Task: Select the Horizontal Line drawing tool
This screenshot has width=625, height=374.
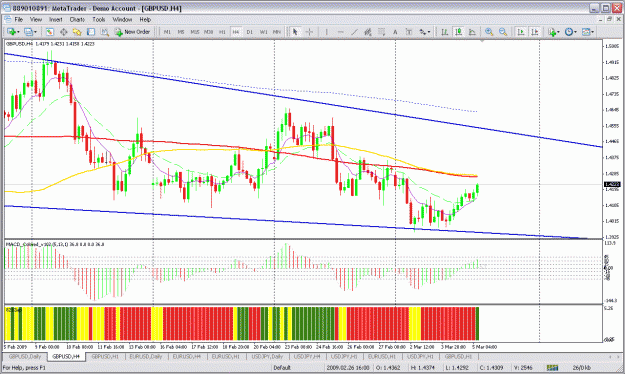Action: (x=340, y=32)
